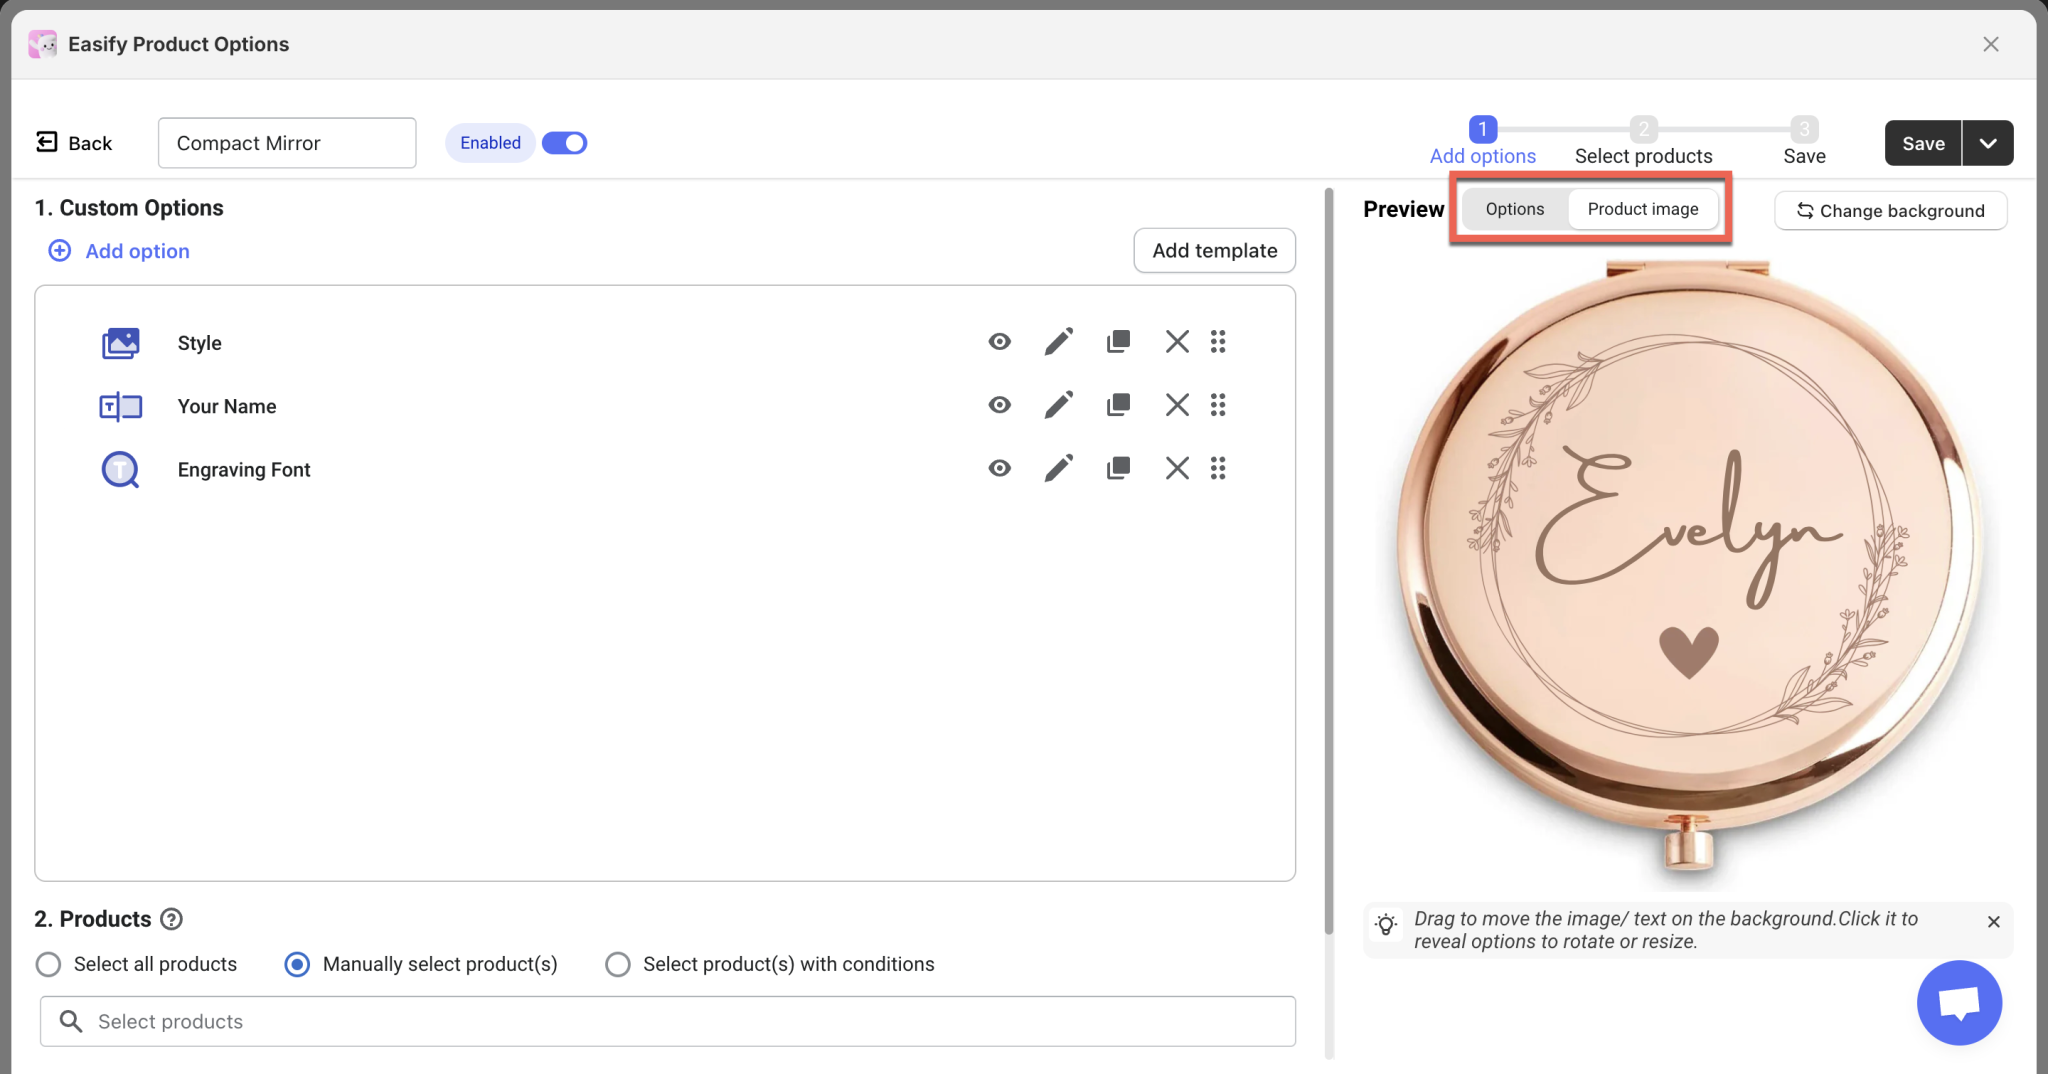Viewport: 2048px width, 1074px height.
Task: Duplicate the Style option
Action: pyautogui.click(x=1118, y=342)
